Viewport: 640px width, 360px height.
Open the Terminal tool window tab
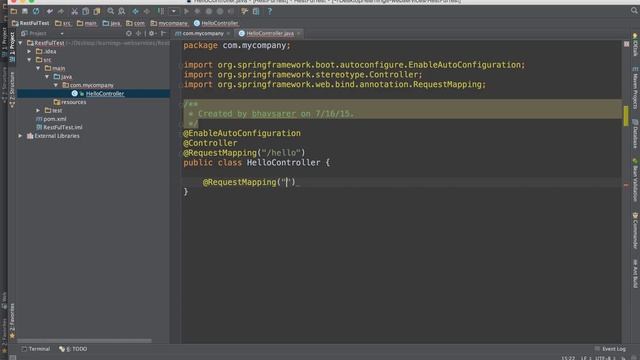[36, 349]
